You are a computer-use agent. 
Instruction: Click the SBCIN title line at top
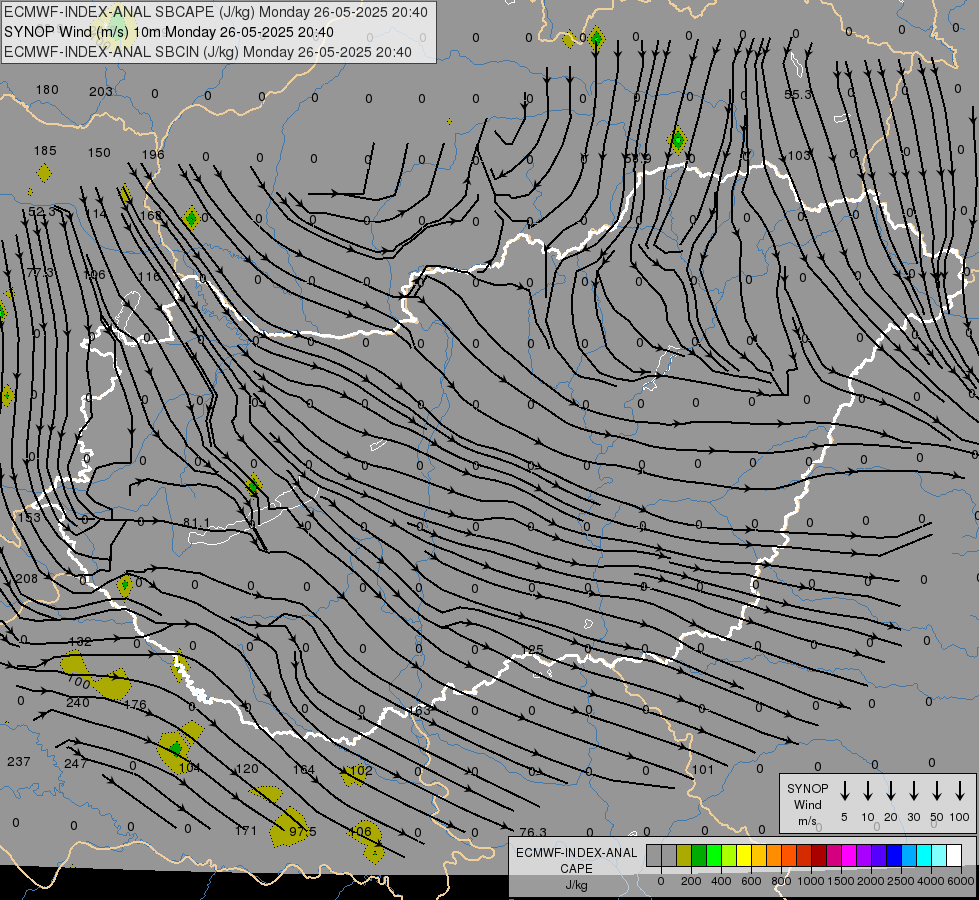point(208,52)
